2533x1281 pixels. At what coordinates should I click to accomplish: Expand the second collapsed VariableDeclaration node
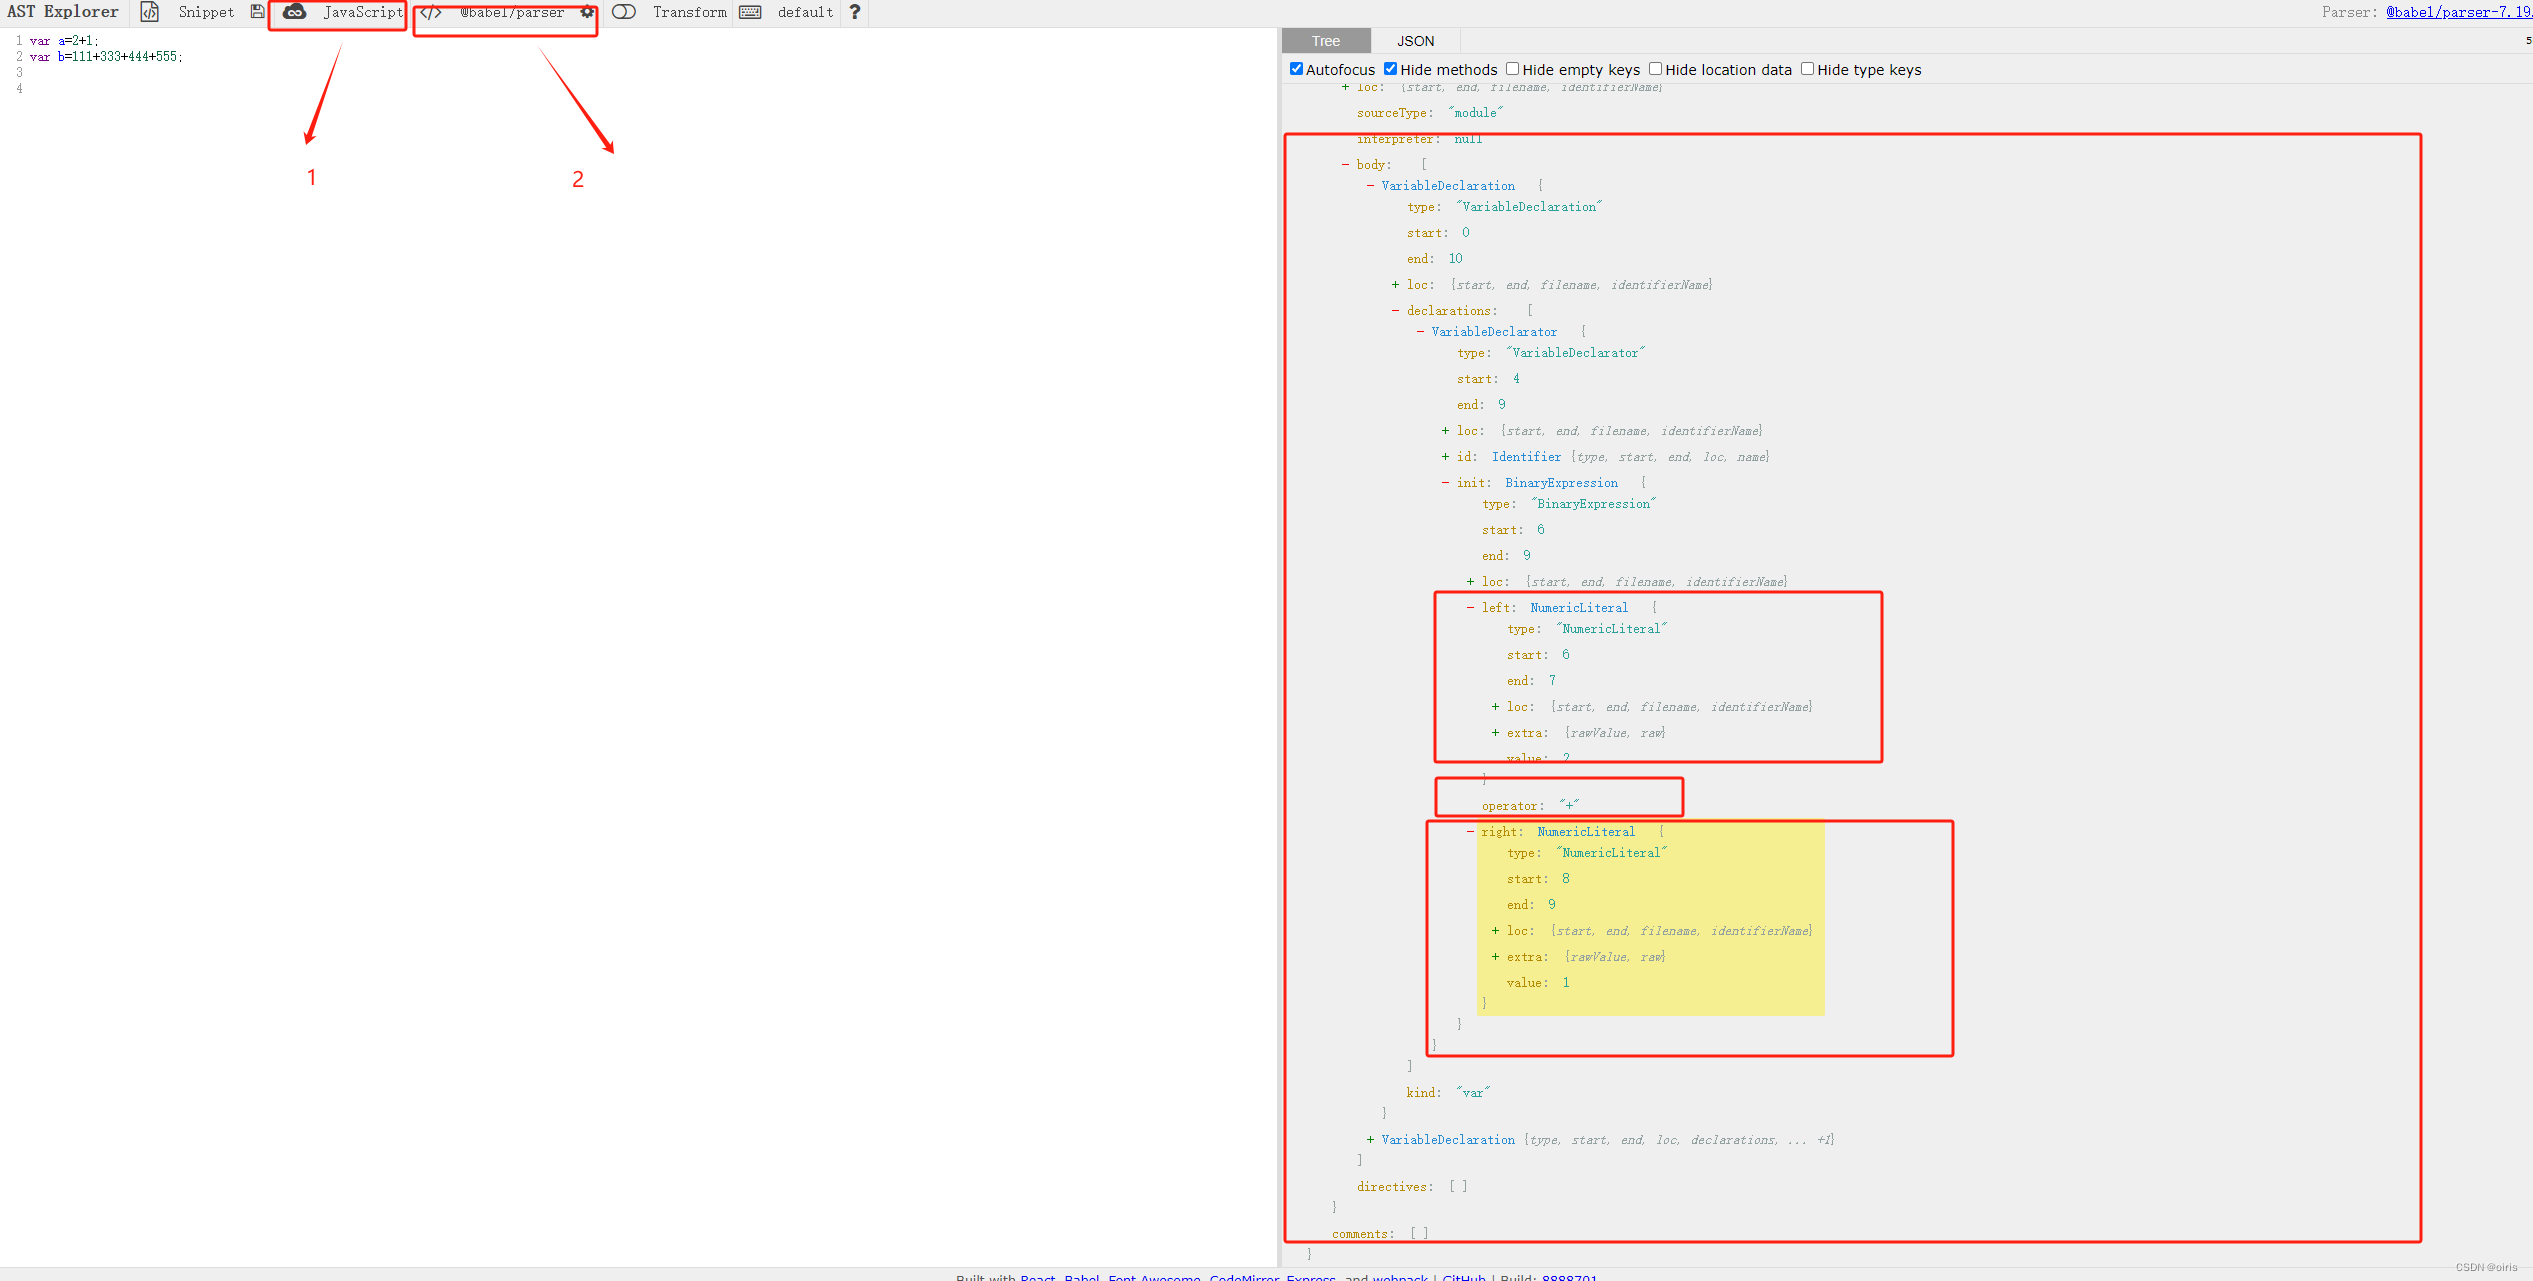click(x=1370, y=1140)
